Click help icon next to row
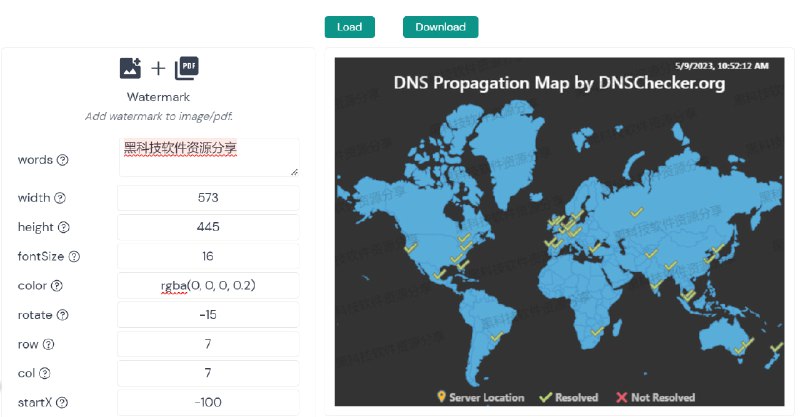Image resolution: width=800 pixels, height=417 pixels. (49, 345)
